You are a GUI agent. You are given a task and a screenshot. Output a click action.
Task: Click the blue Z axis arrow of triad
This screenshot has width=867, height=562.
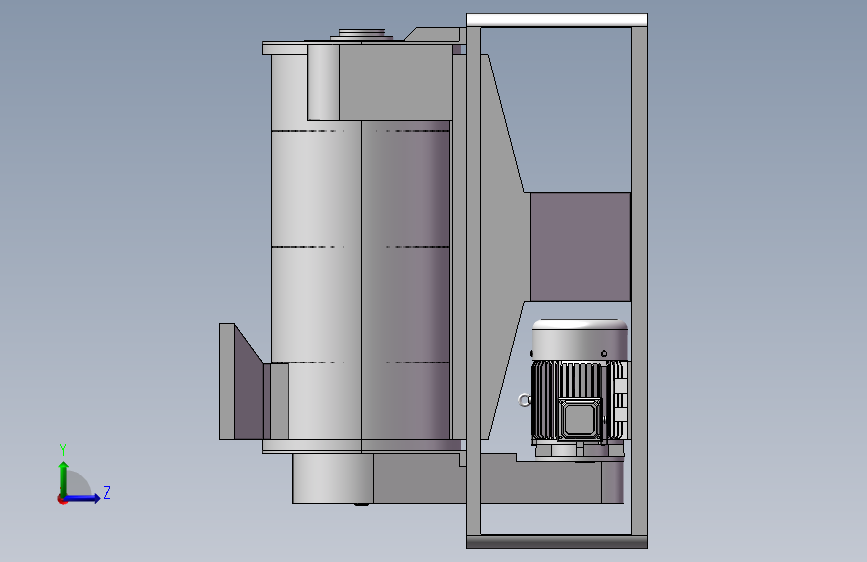83,498
